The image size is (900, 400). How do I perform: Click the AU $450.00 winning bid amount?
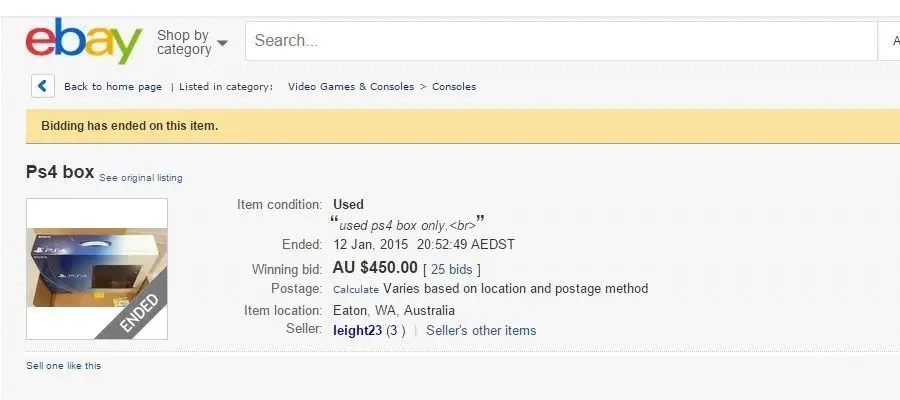coord(375,268)
